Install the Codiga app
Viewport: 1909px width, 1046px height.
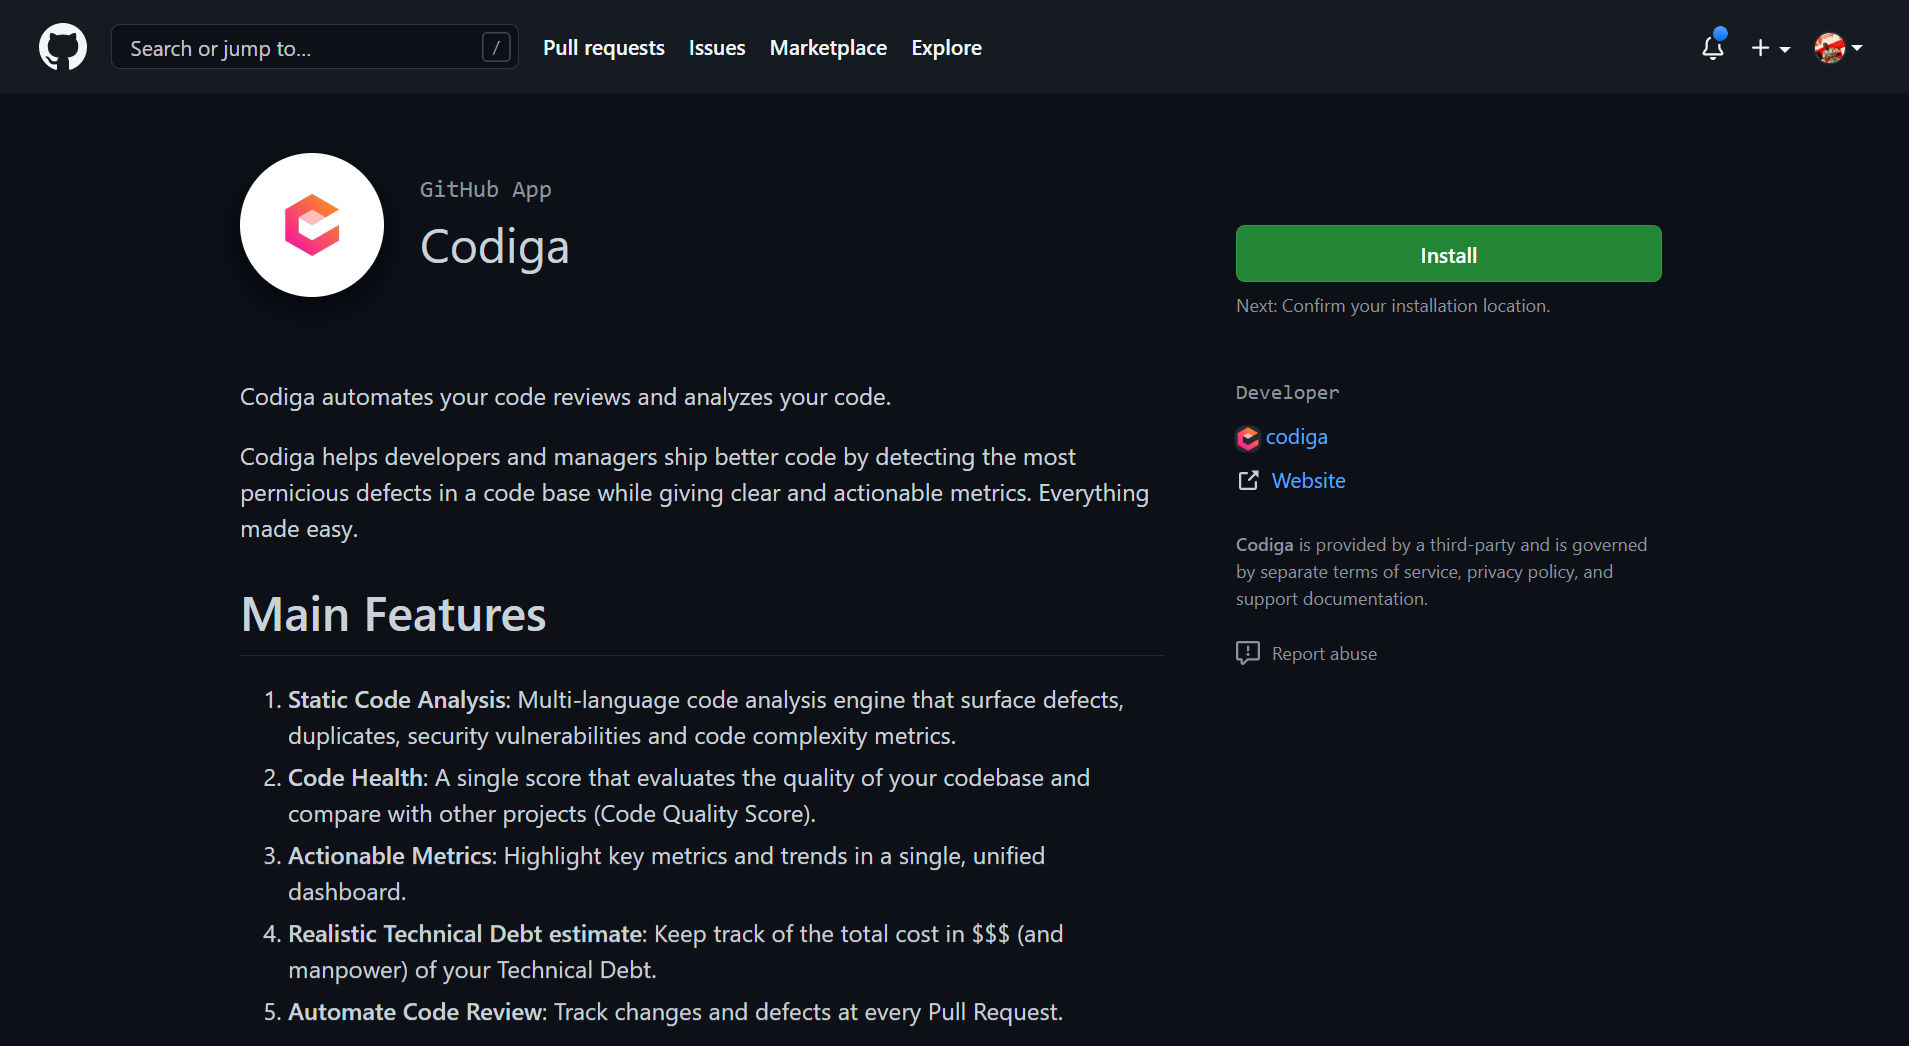click(1448, 254)
